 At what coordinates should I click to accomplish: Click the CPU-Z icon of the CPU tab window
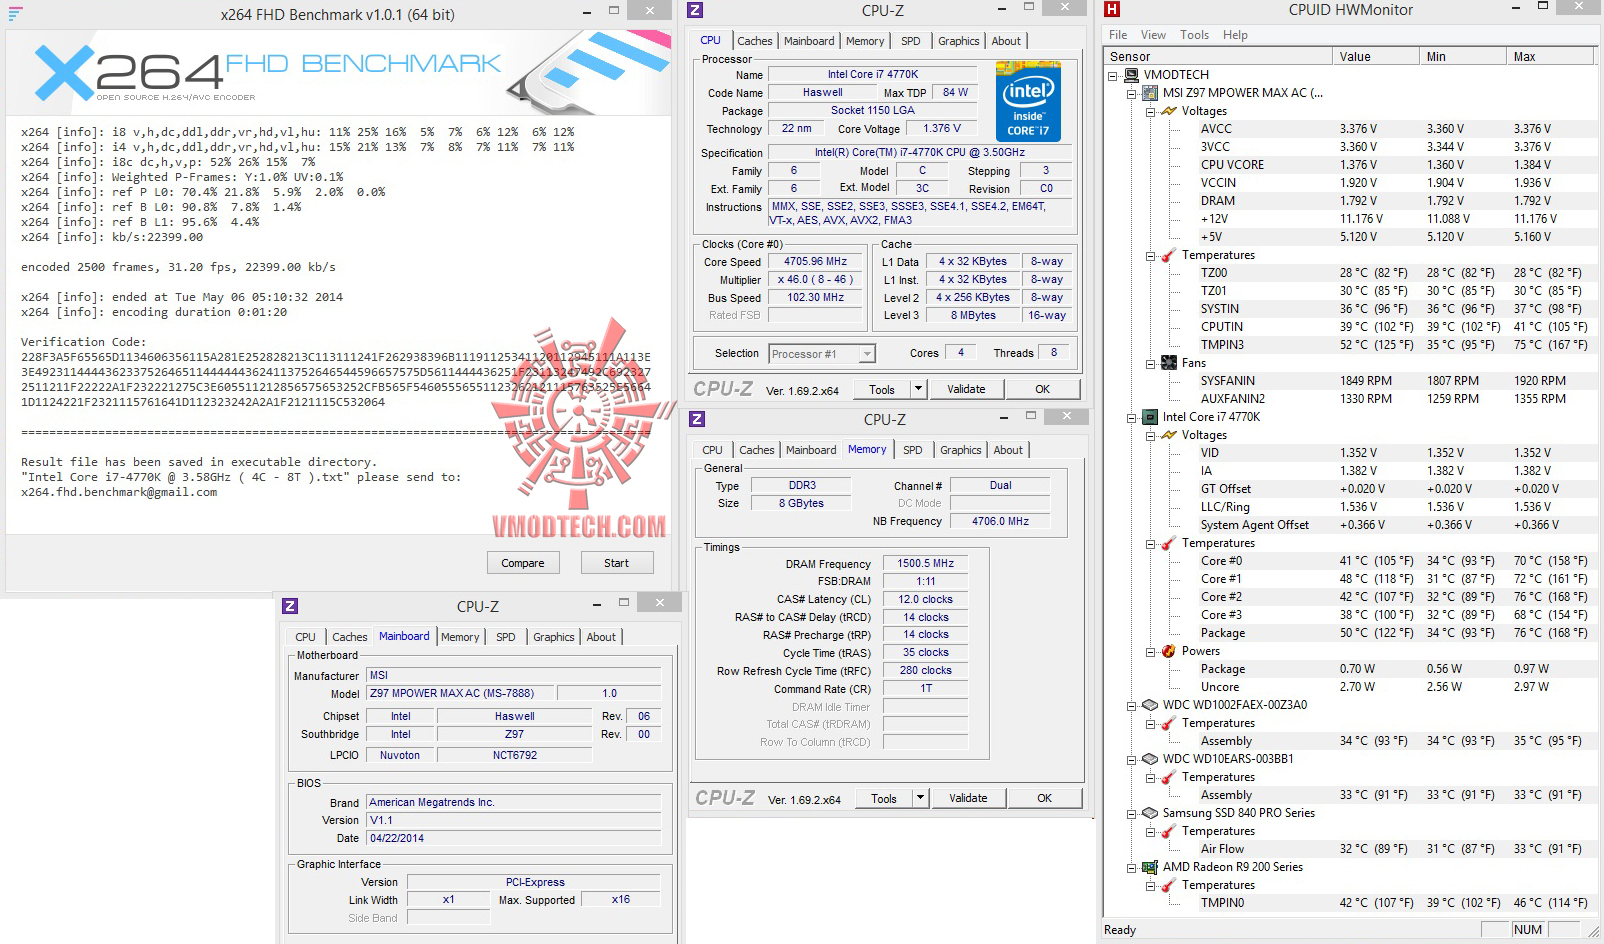[x=696, y=10]
